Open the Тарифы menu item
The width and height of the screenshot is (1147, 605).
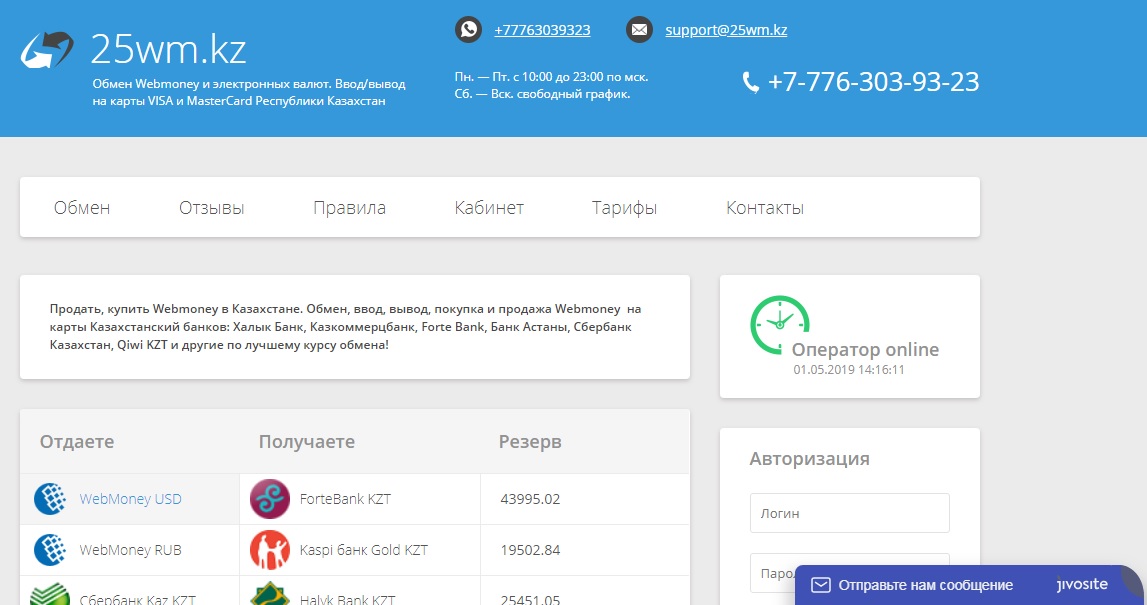tap(624, 208)
